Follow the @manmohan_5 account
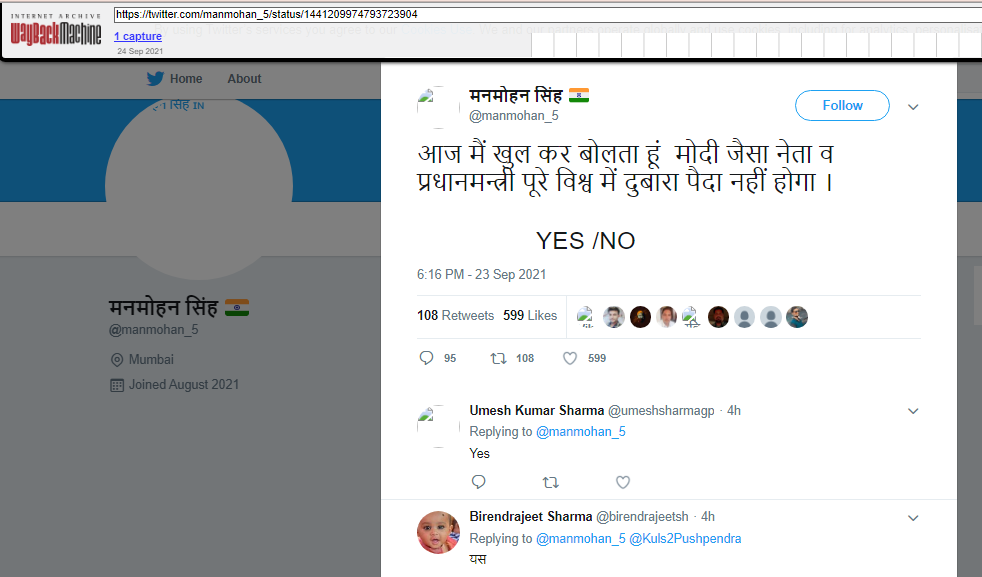 842,105
